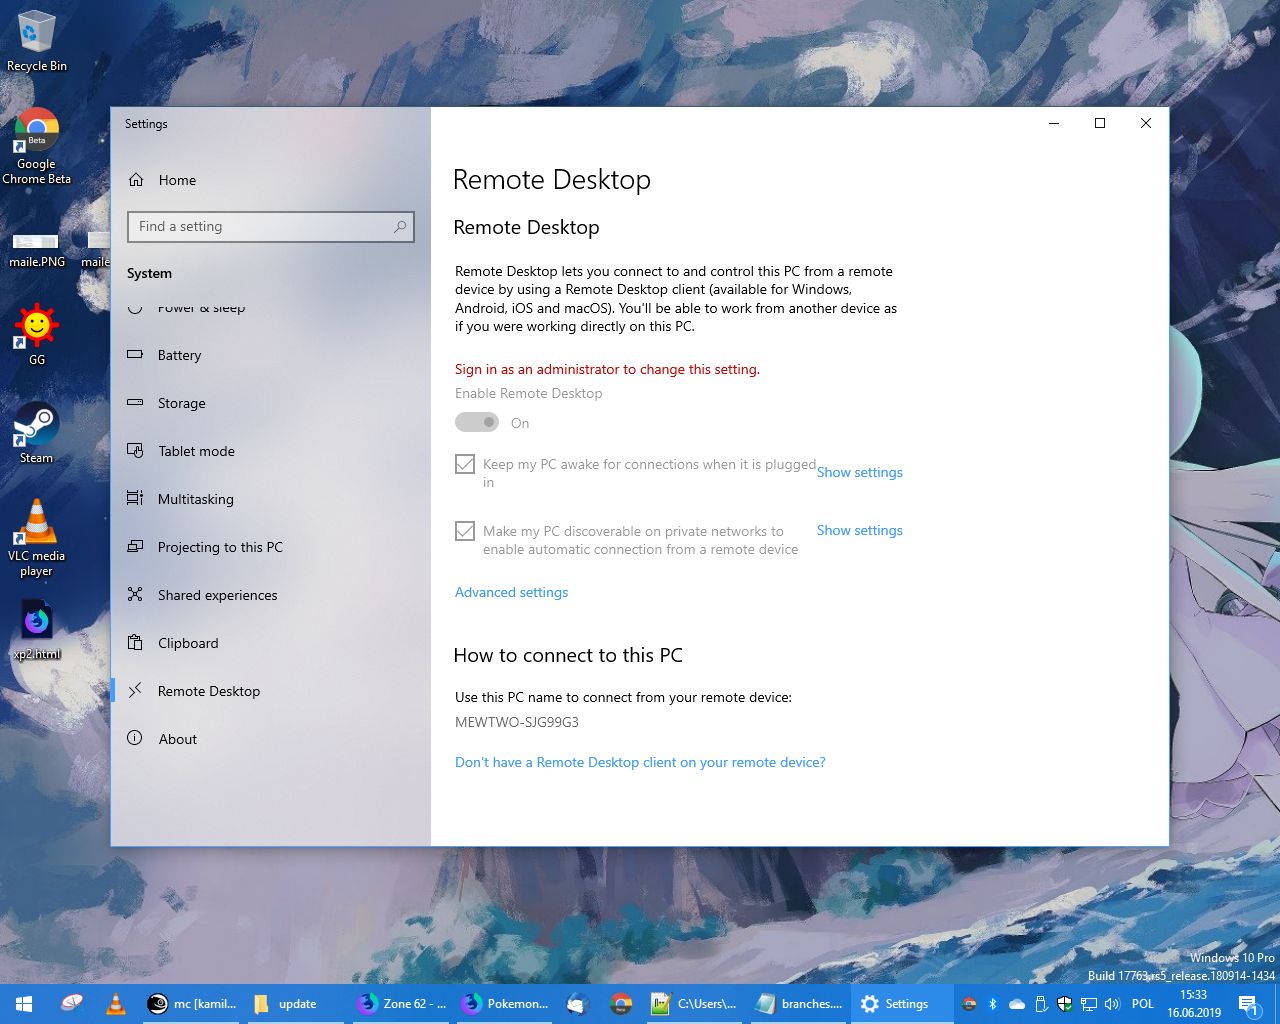Image resolution: width=1280 pixels, height=1024 pixels.
Task: Check the Make my PC discoverable checkbox
Action: 465,531
